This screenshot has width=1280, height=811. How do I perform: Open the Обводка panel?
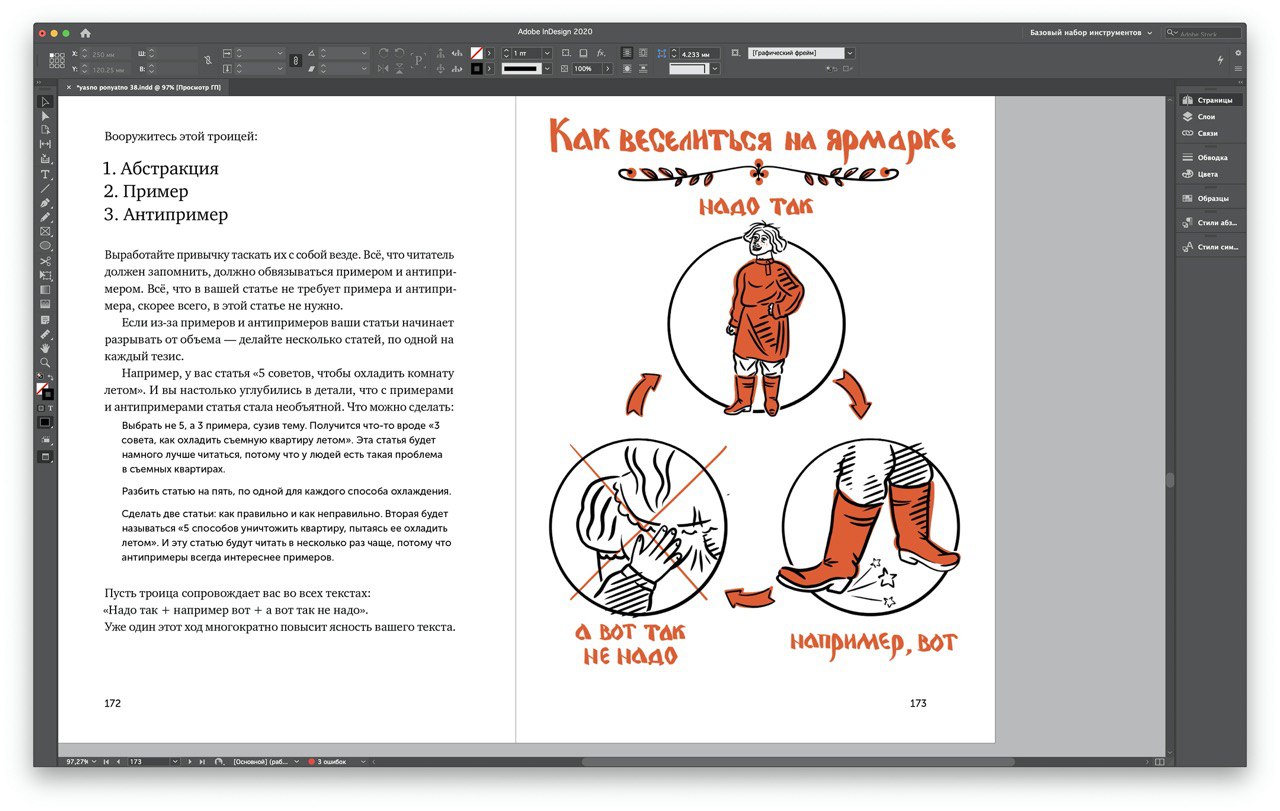[x=1210, y=157]
